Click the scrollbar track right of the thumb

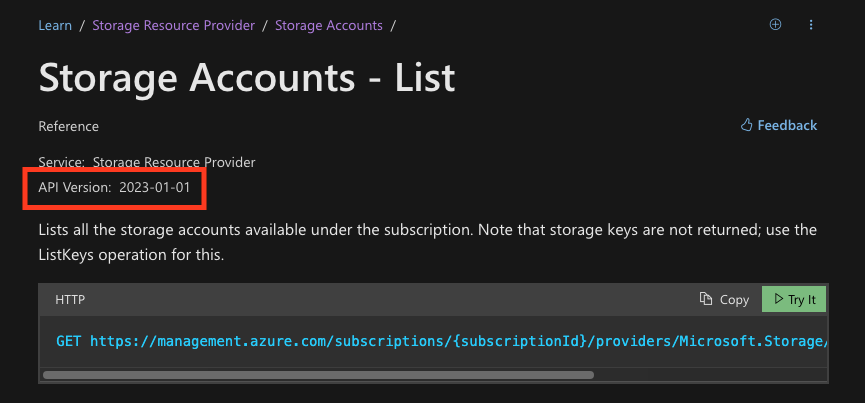click(710, 376)
